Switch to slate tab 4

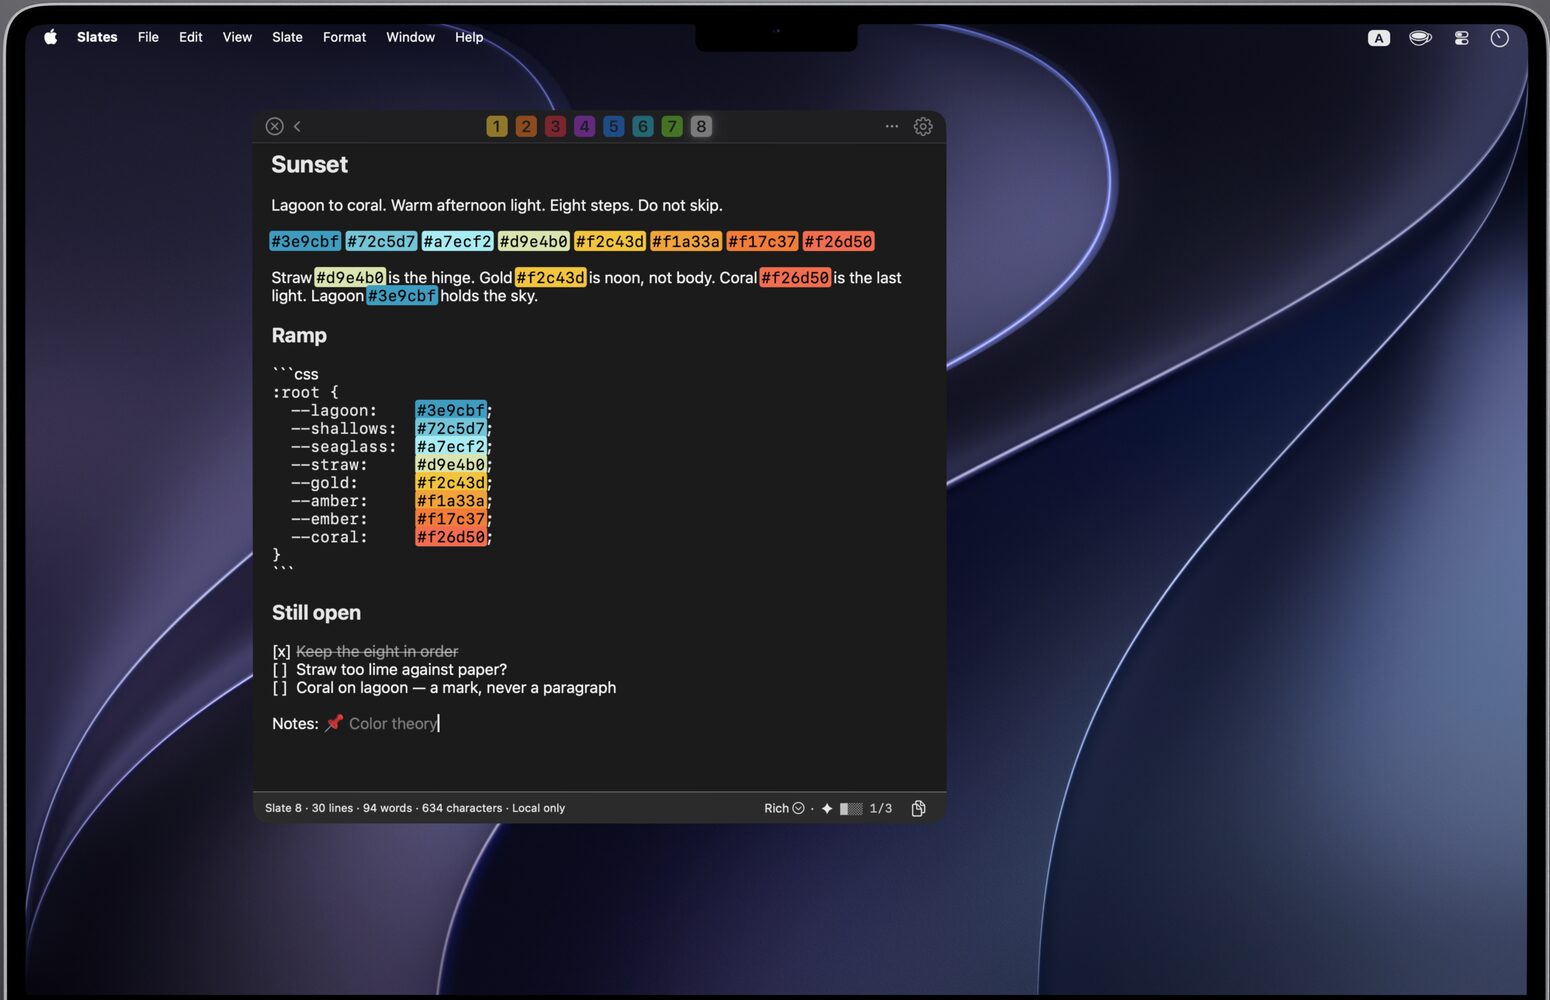click(585, 126)
